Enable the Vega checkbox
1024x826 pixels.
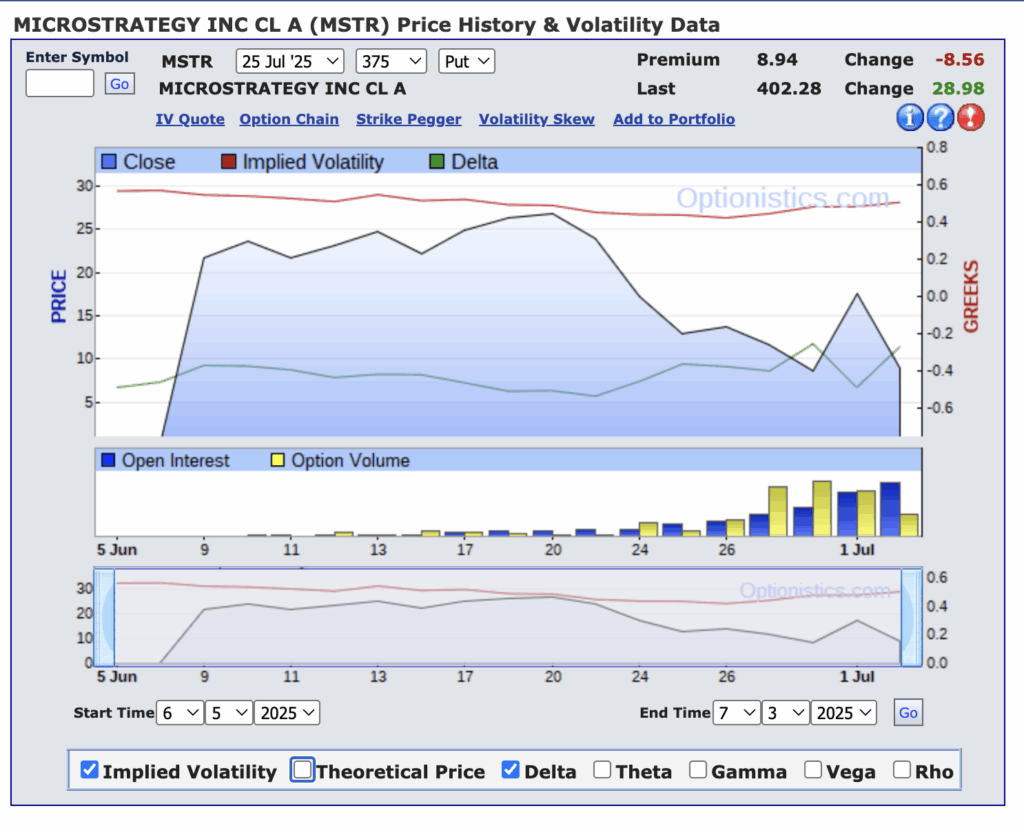coord(812,770)
